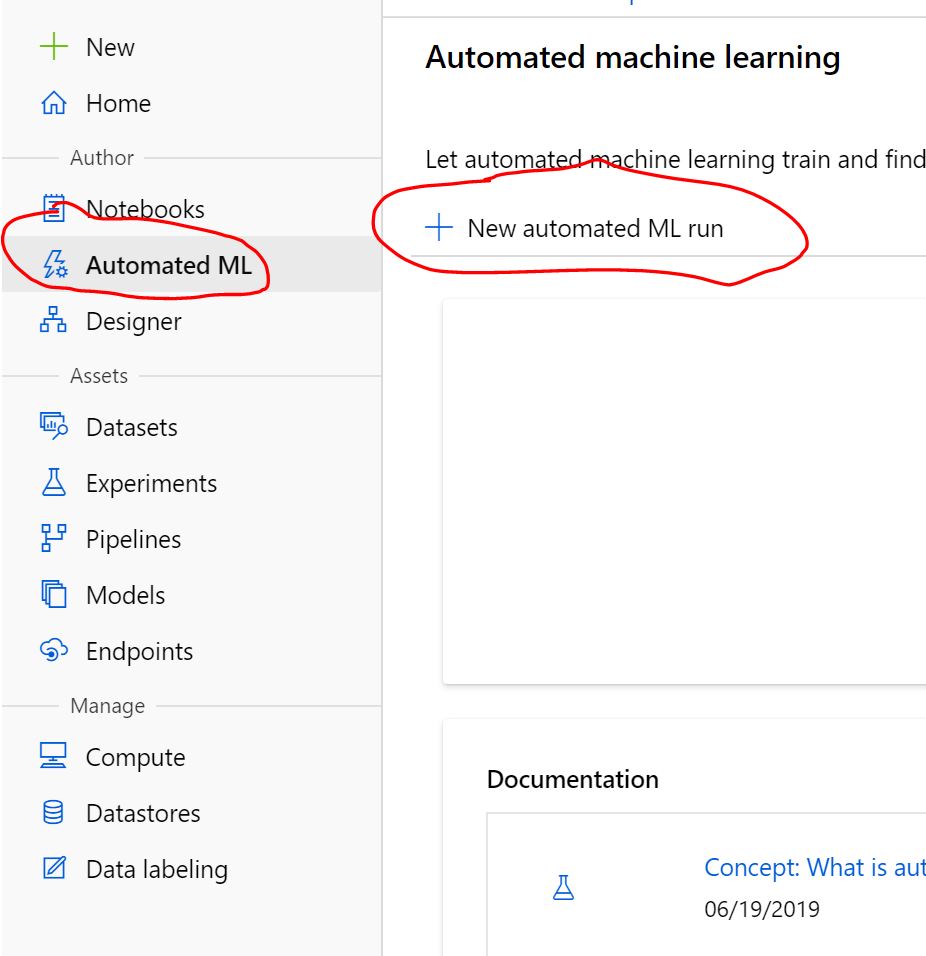Image resolution: width=926 pixels, height=956 pixels.
Task: Click the 'Automated machine learning' heading
Action: pyautogui.click(x=633, y=57)
